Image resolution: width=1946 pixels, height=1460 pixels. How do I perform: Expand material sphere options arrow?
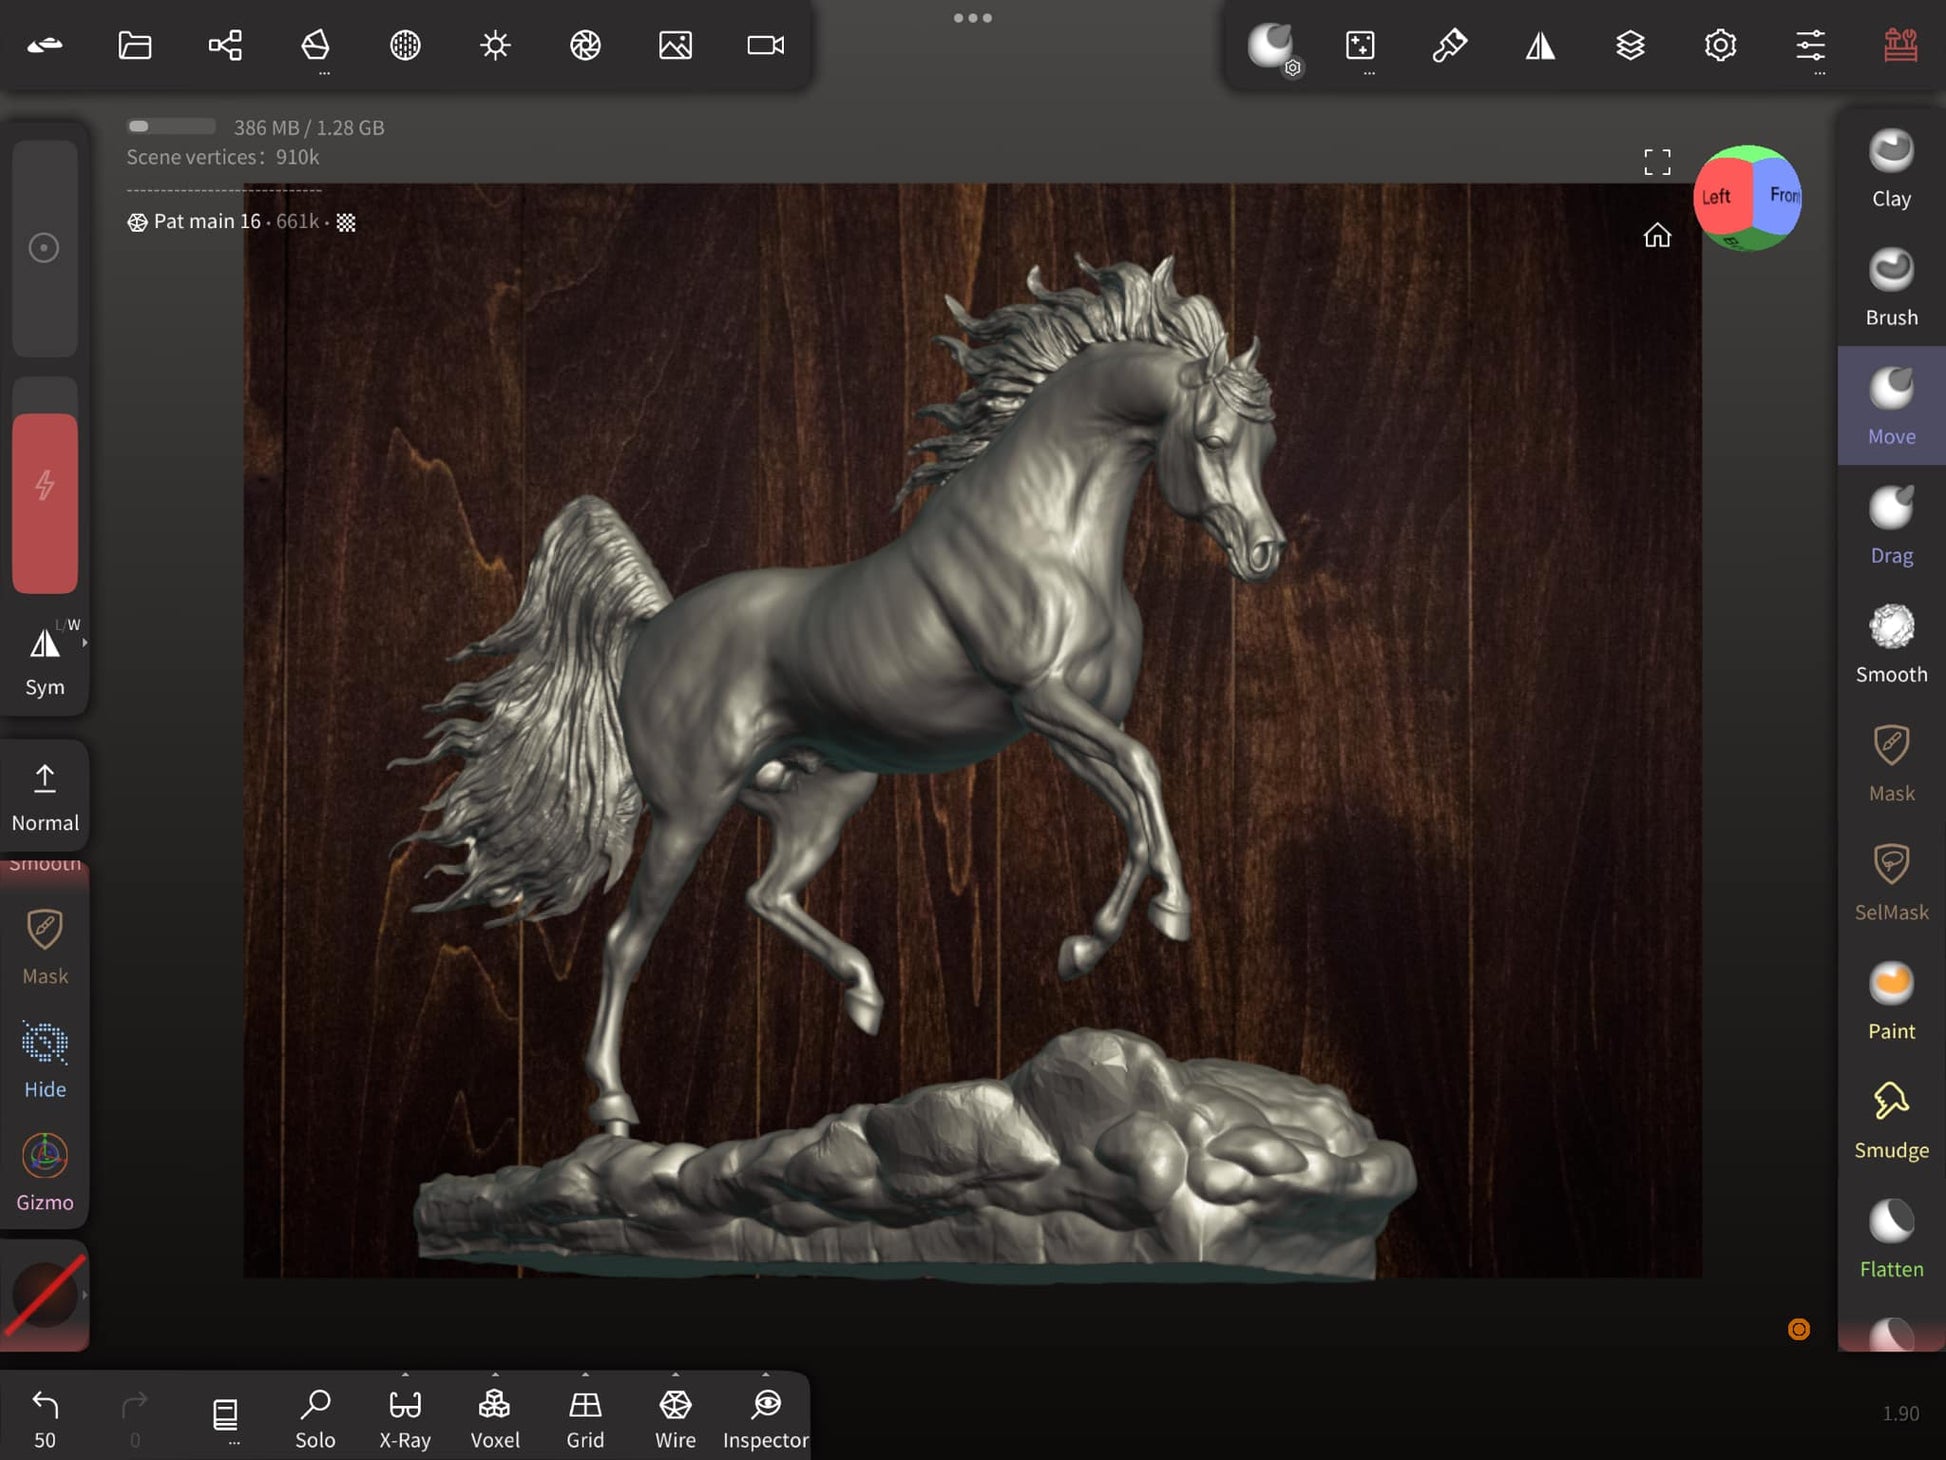85,1295
